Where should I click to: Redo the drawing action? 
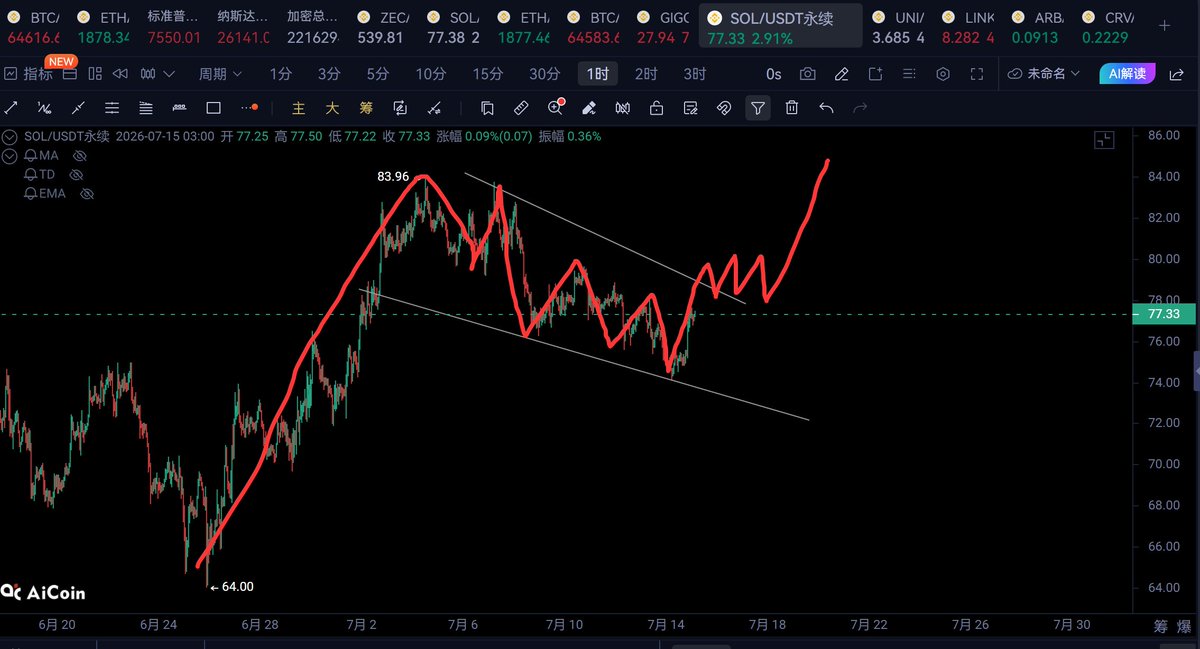point(860,108)
